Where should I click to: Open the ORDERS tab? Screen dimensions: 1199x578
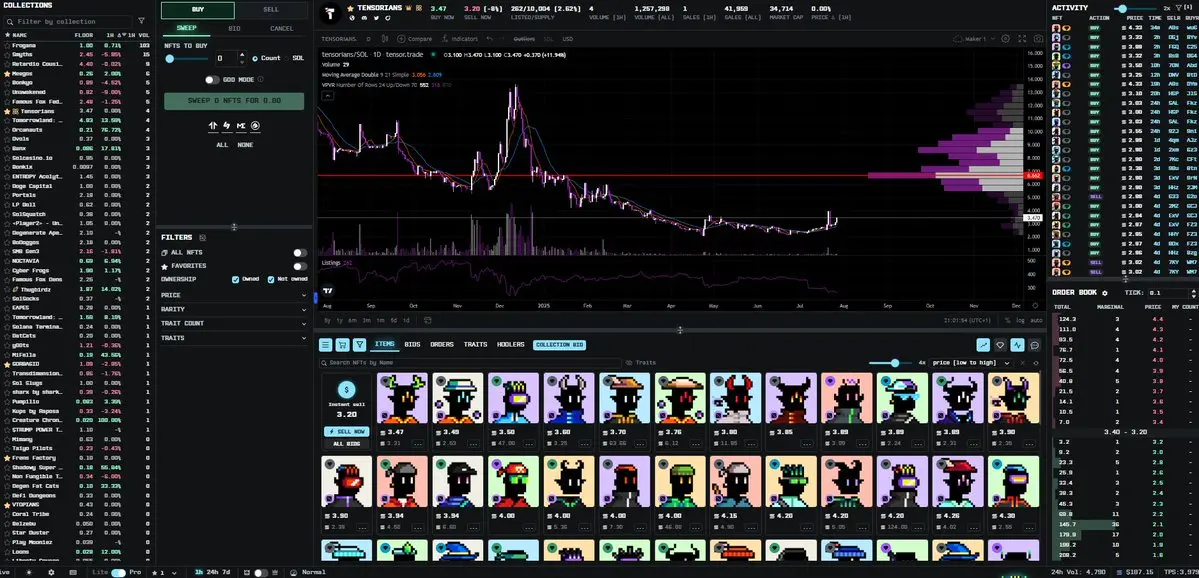click(x=442, y=345)
